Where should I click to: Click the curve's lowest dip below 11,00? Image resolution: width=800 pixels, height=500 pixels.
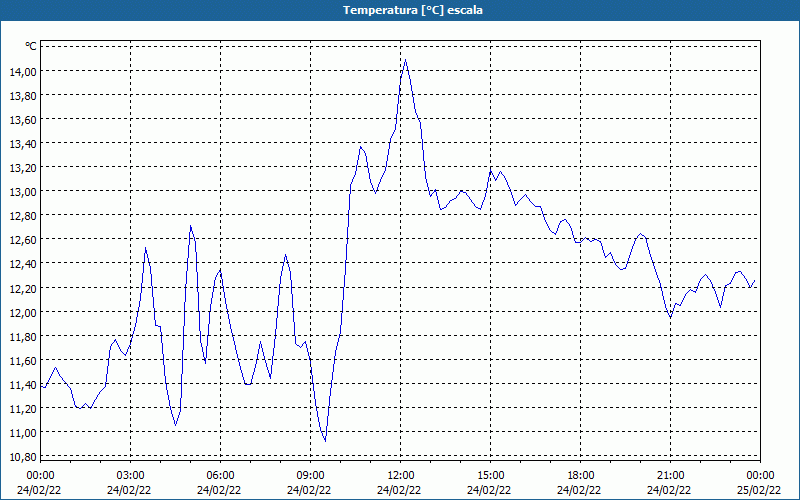(325, 440)
